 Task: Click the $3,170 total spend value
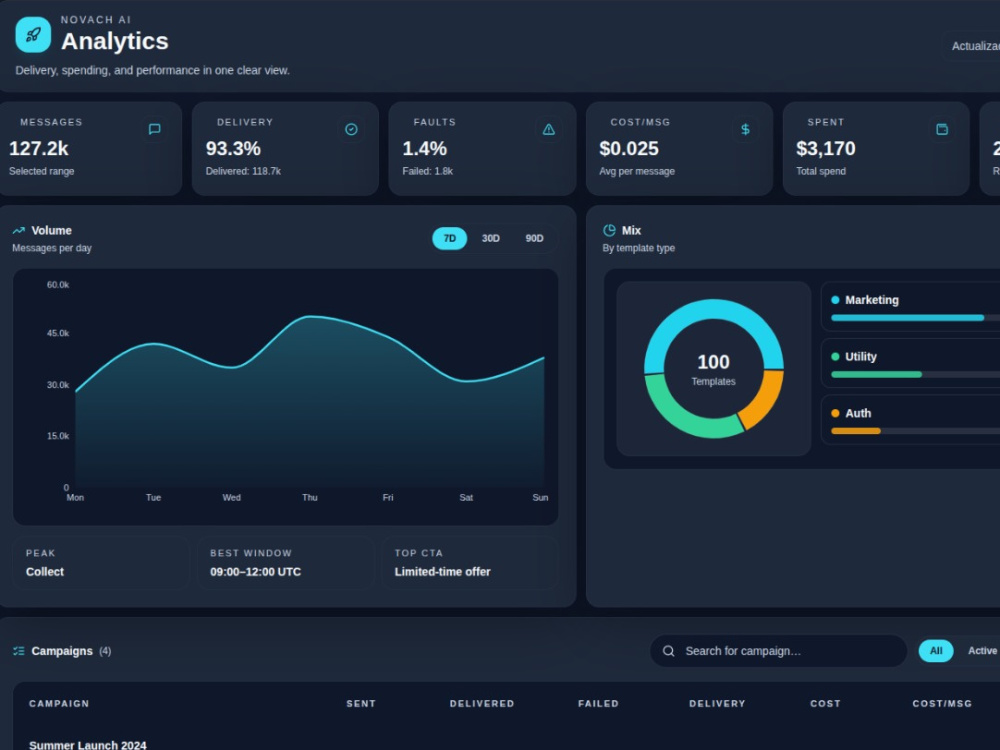(826, 149)
